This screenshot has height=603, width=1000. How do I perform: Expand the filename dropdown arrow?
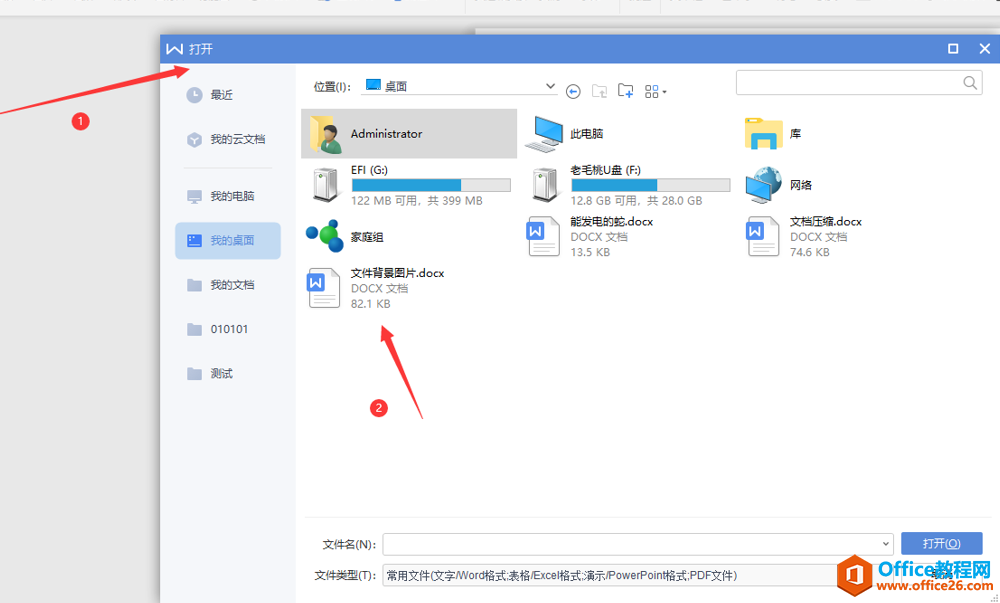pos(885,544)
